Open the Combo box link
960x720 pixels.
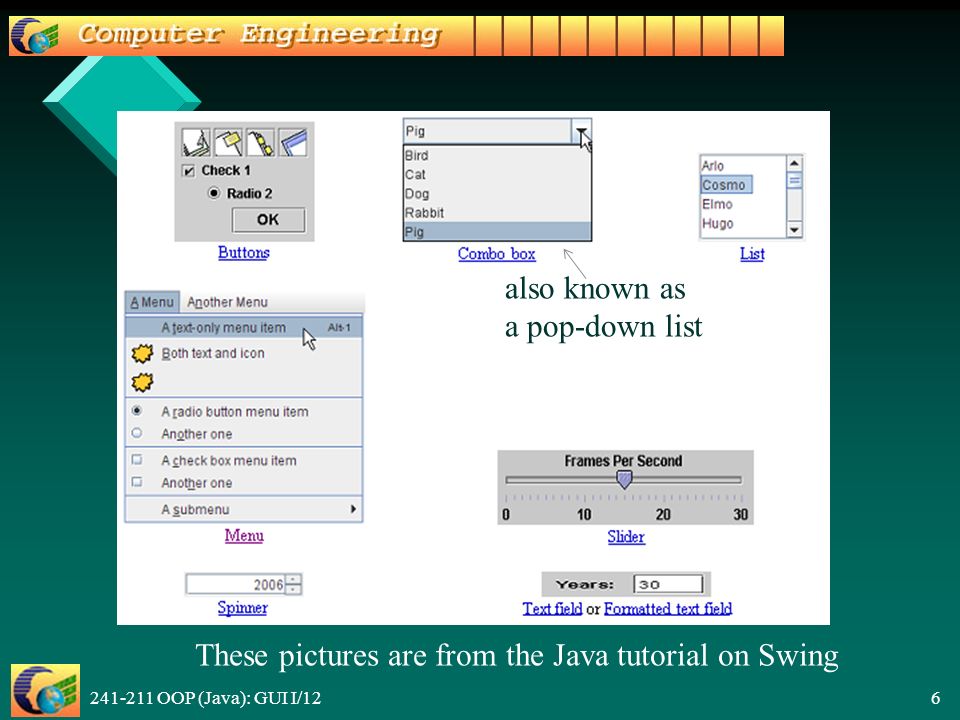click(x=497, y=253)
